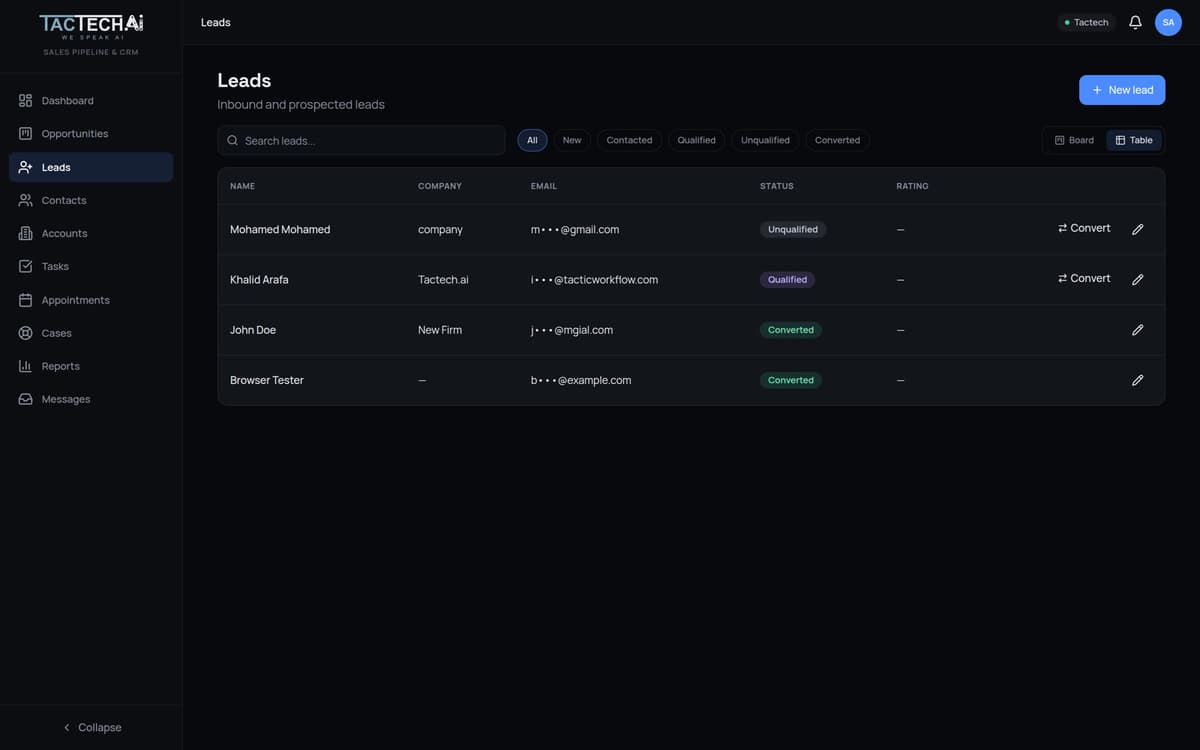Focus the Search leads input field

coord(361,140)
